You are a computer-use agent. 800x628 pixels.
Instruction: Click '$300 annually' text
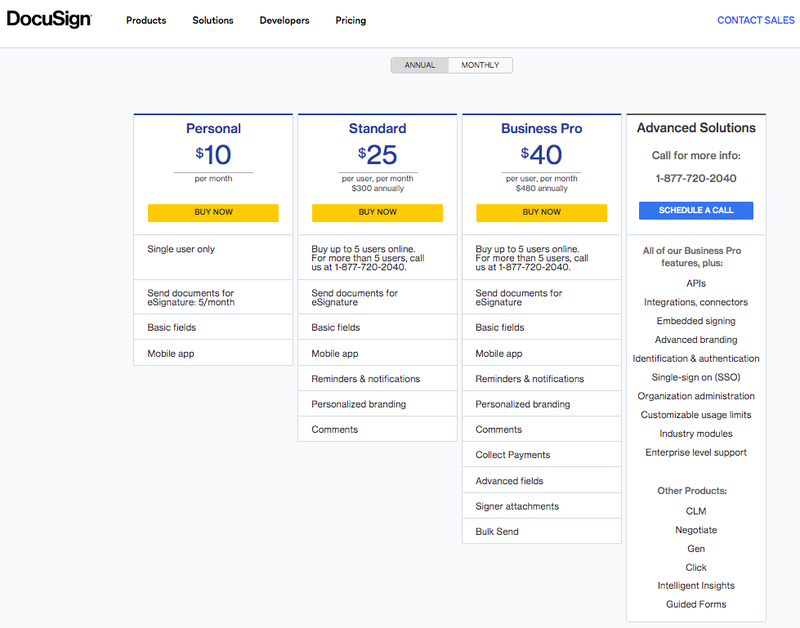point(378,188)
